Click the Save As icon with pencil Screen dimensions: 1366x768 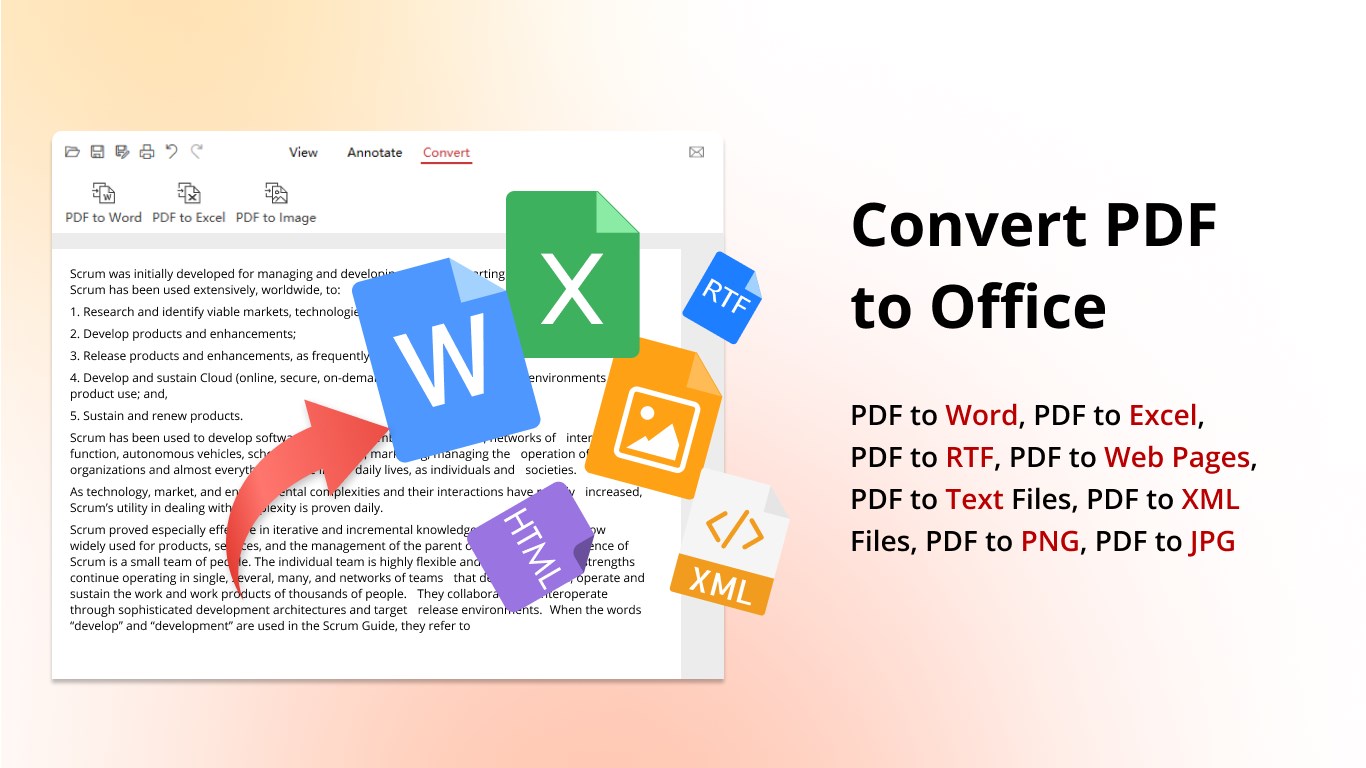(122, 151)
